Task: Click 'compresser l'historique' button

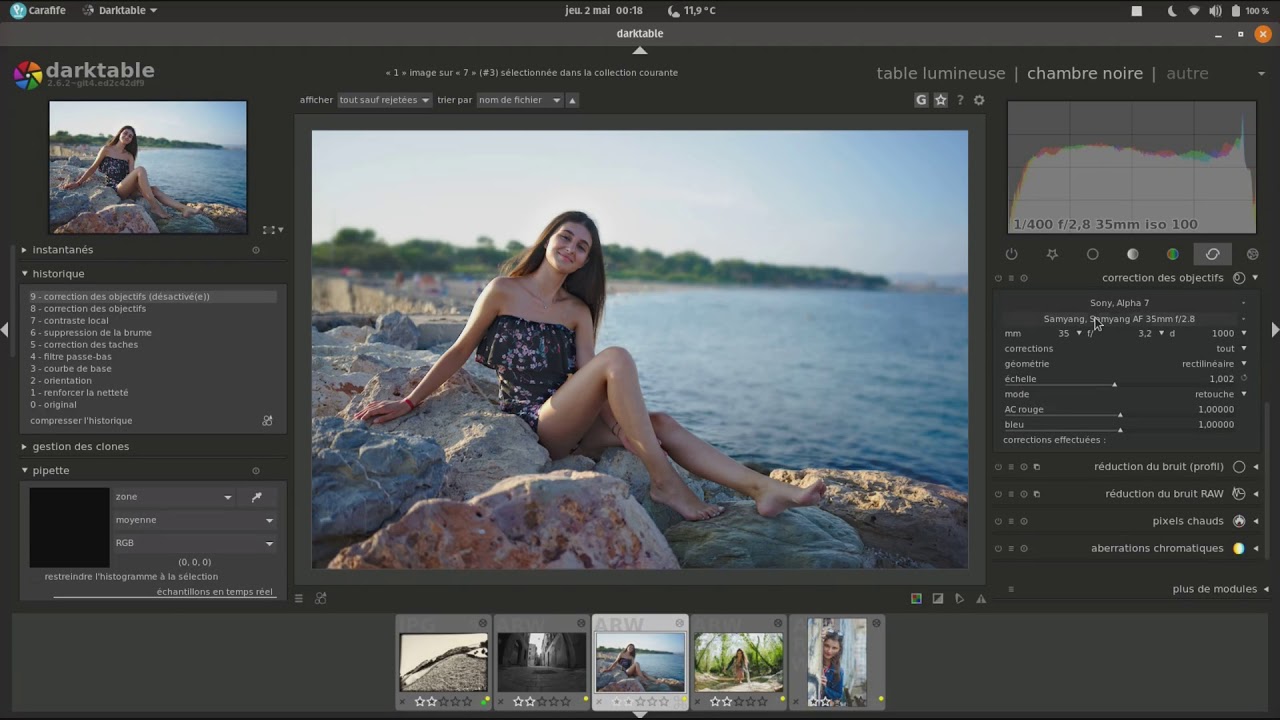Action: pyautogui.click(x=81, y=421)
